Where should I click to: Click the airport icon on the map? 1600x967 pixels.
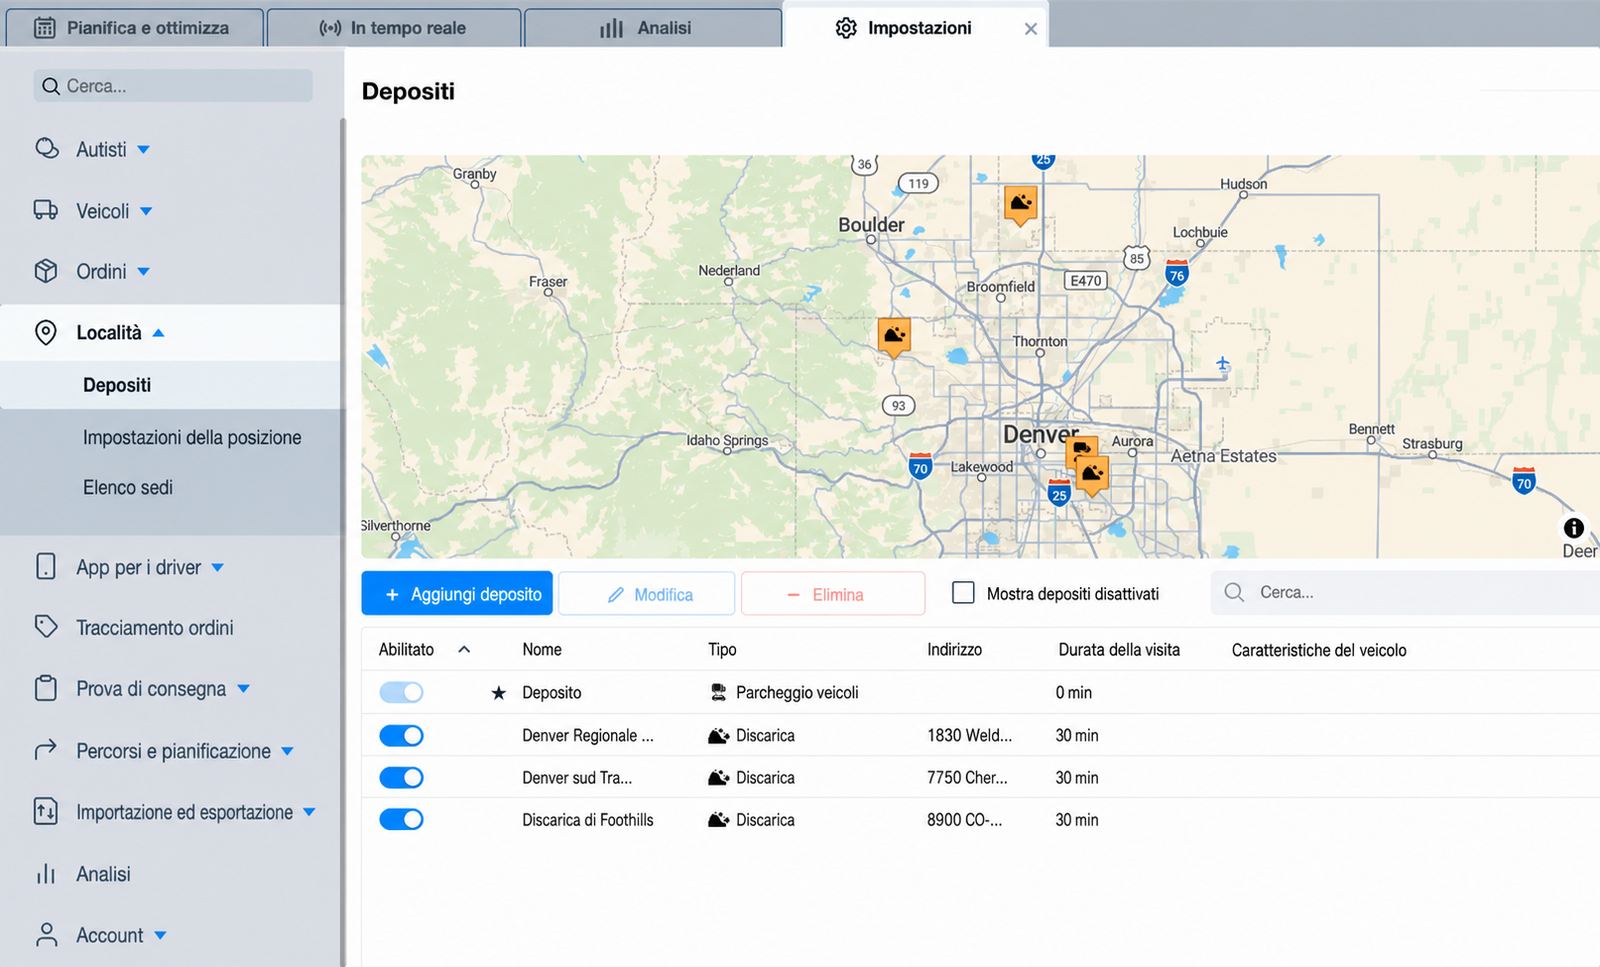(1222, 363)
